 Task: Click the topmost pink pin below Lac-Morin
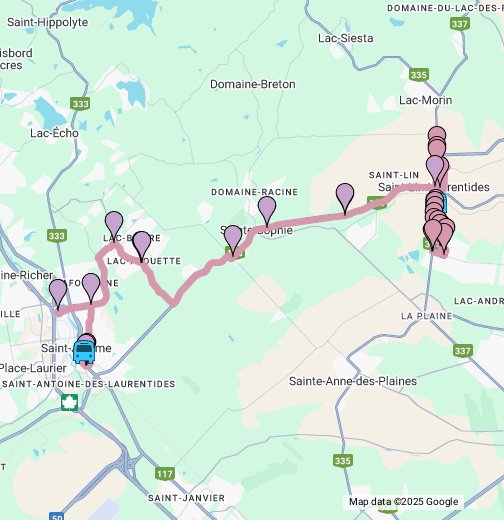click(437, 134)
